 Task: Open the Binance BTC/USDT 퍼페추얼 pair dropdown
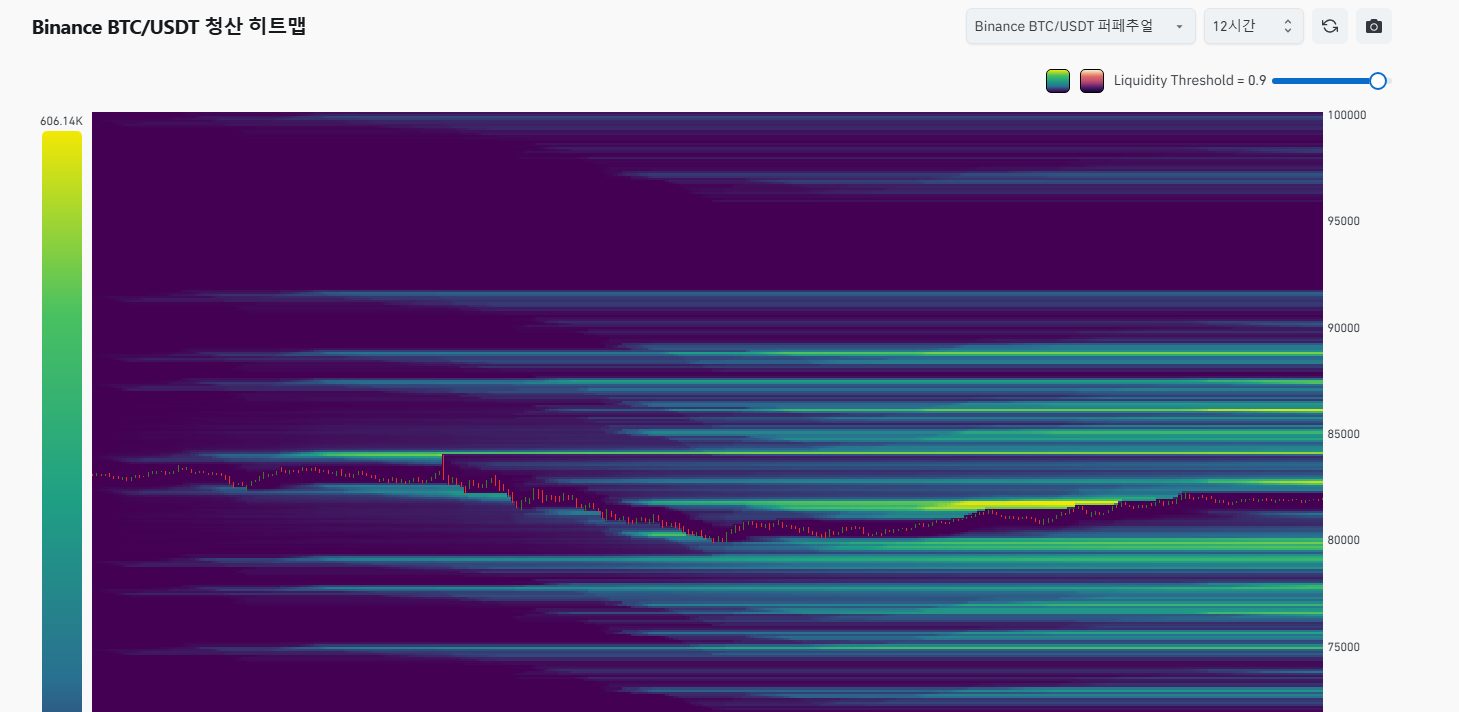1080,27
